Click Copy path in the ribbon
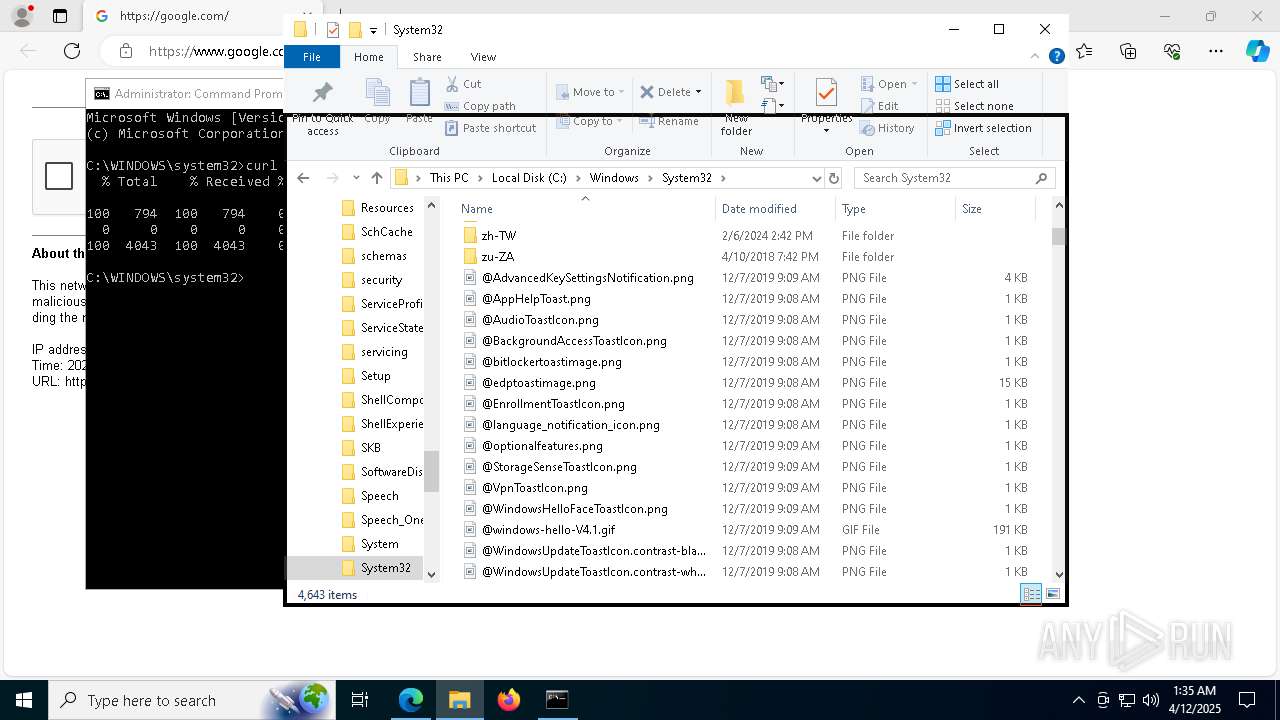Image resolution: width=1280 pixels, height=720 pixels. [480, 106]
